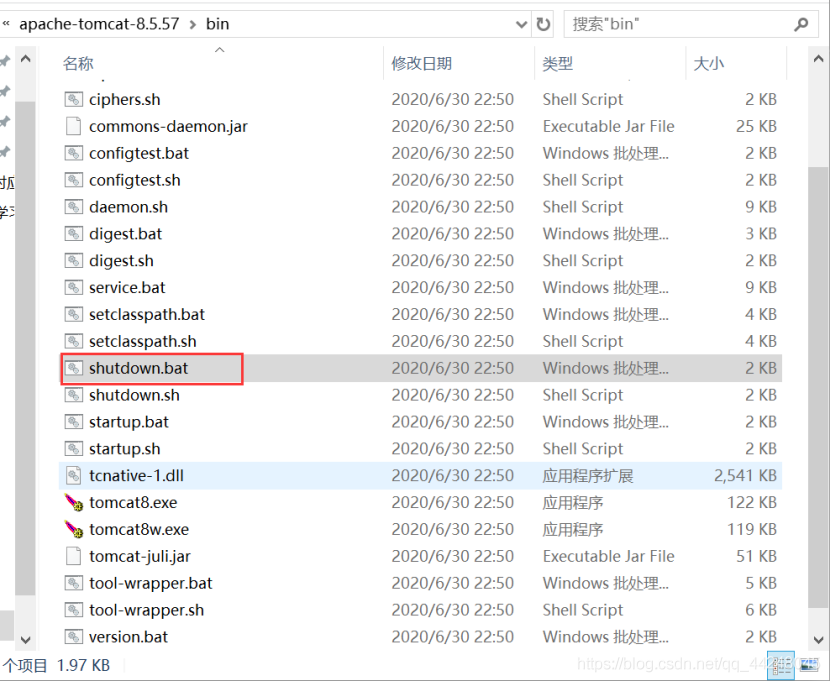
Task: Select the ciphers.sh file name
Action: point(124,100)
